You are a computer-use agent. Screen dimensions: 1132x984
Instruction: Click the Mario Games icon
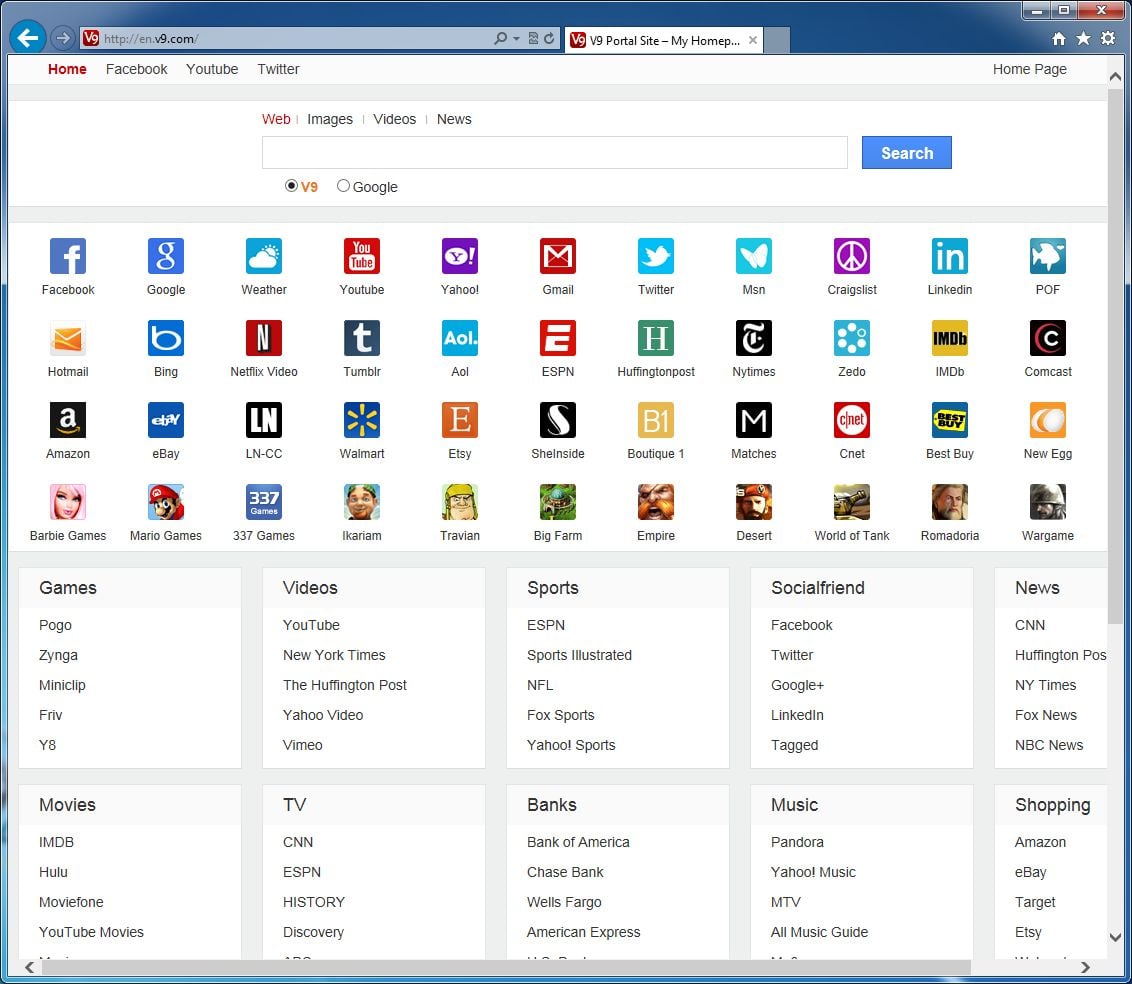tap(166, 503)
